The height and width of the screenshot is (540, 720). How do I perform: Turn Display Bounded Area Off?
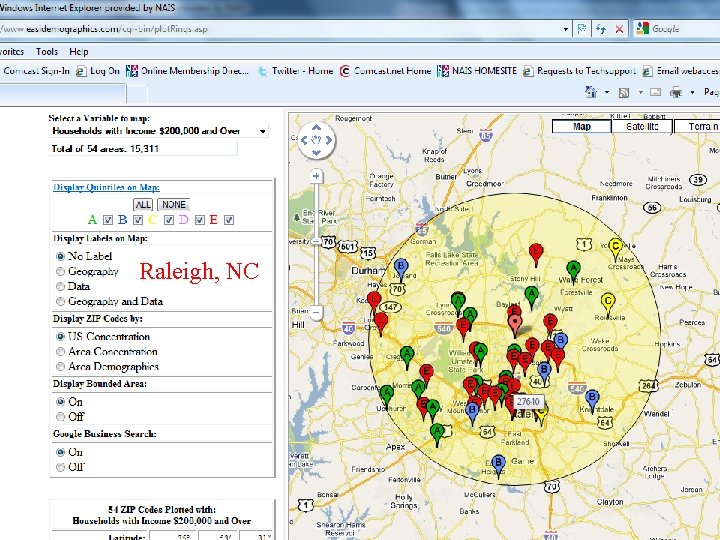pos(60,416)
